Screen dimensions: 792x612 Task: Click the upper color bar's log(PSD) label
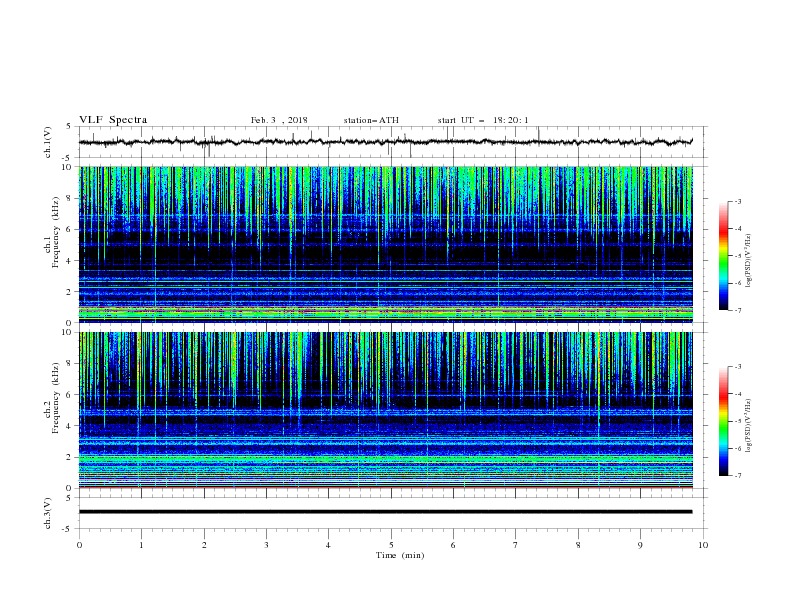coord(748,261)
